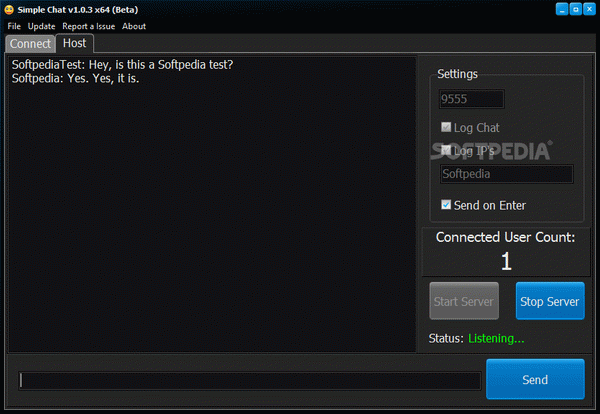The width and height of the screenshot is (600, 414).
Task: Click the Stop Server button
Action: point(550,301)
